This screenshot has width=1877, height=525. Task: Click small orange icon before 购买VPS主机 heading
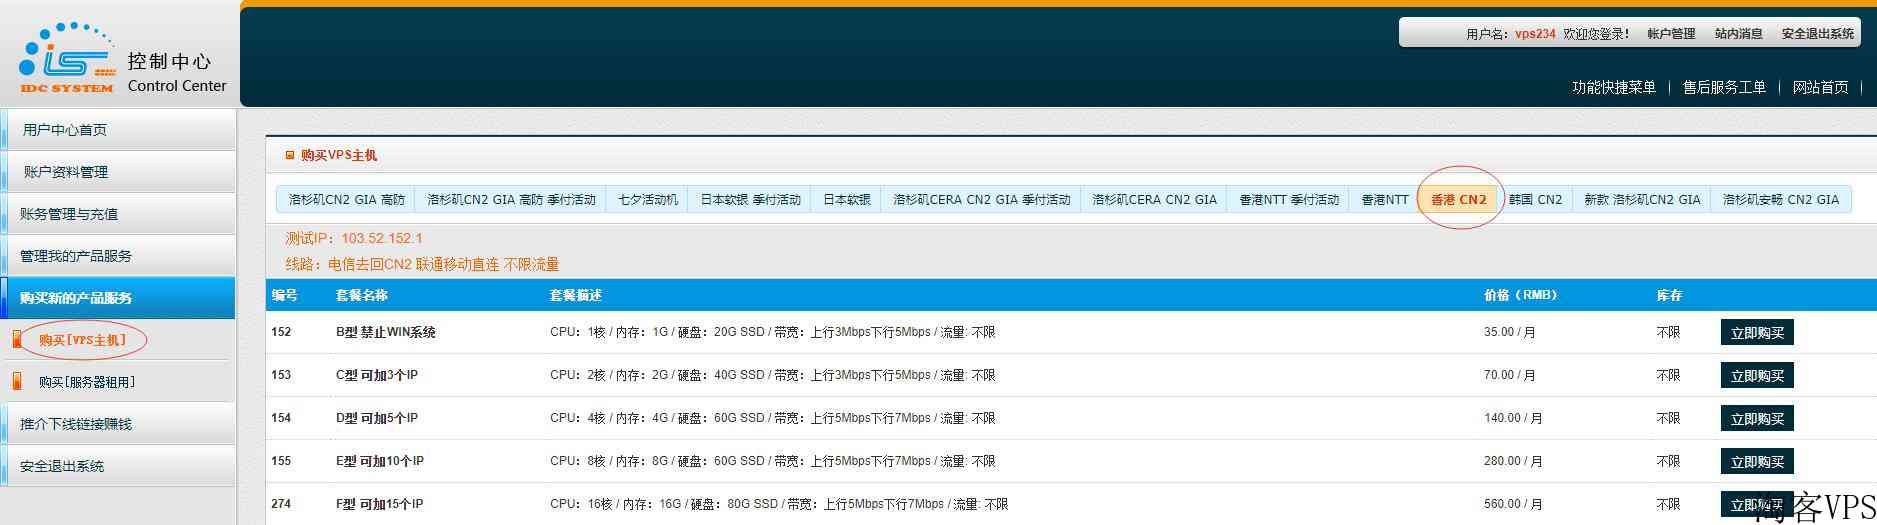point(290,155)
